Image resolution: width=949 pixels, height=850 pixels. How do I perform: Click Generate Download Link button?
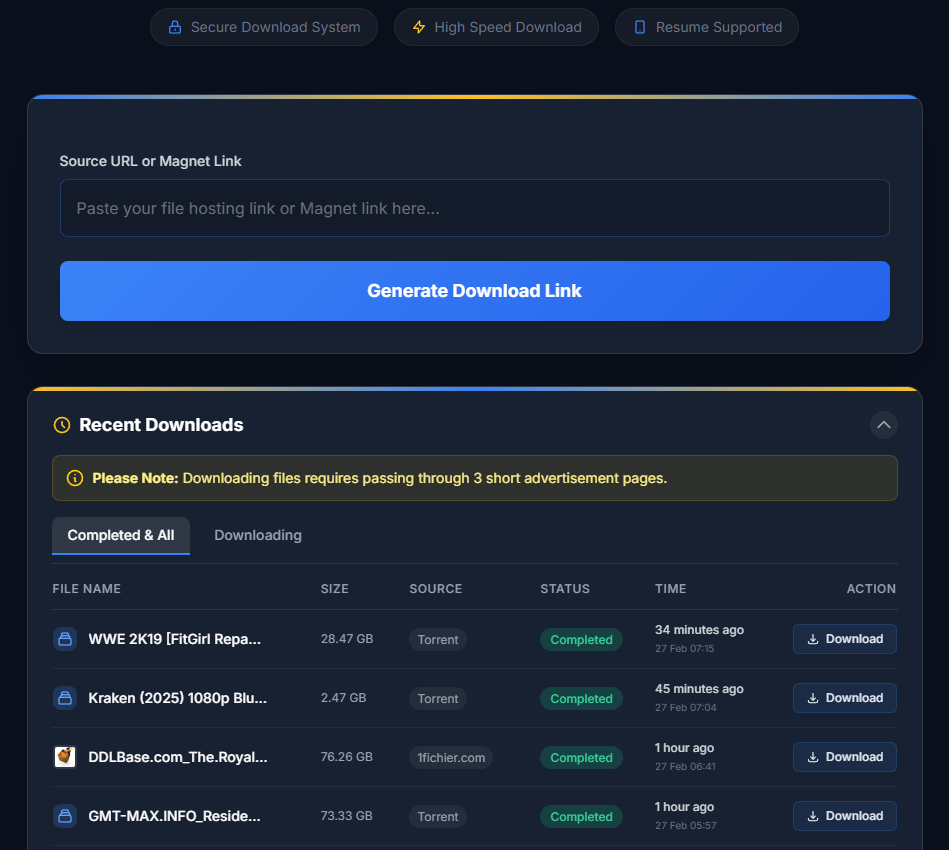click(474, 291)
